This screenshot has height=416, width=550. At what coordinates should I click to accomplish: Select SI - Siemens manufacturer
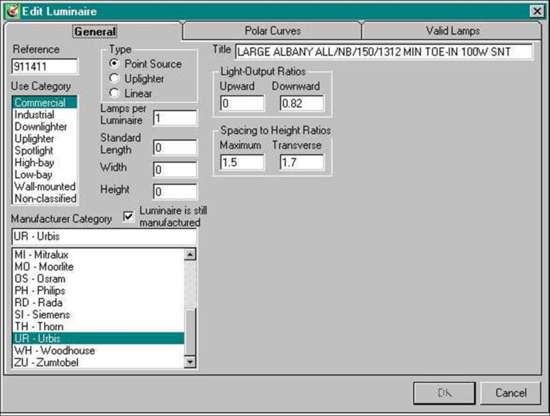[x=98, y=314]
